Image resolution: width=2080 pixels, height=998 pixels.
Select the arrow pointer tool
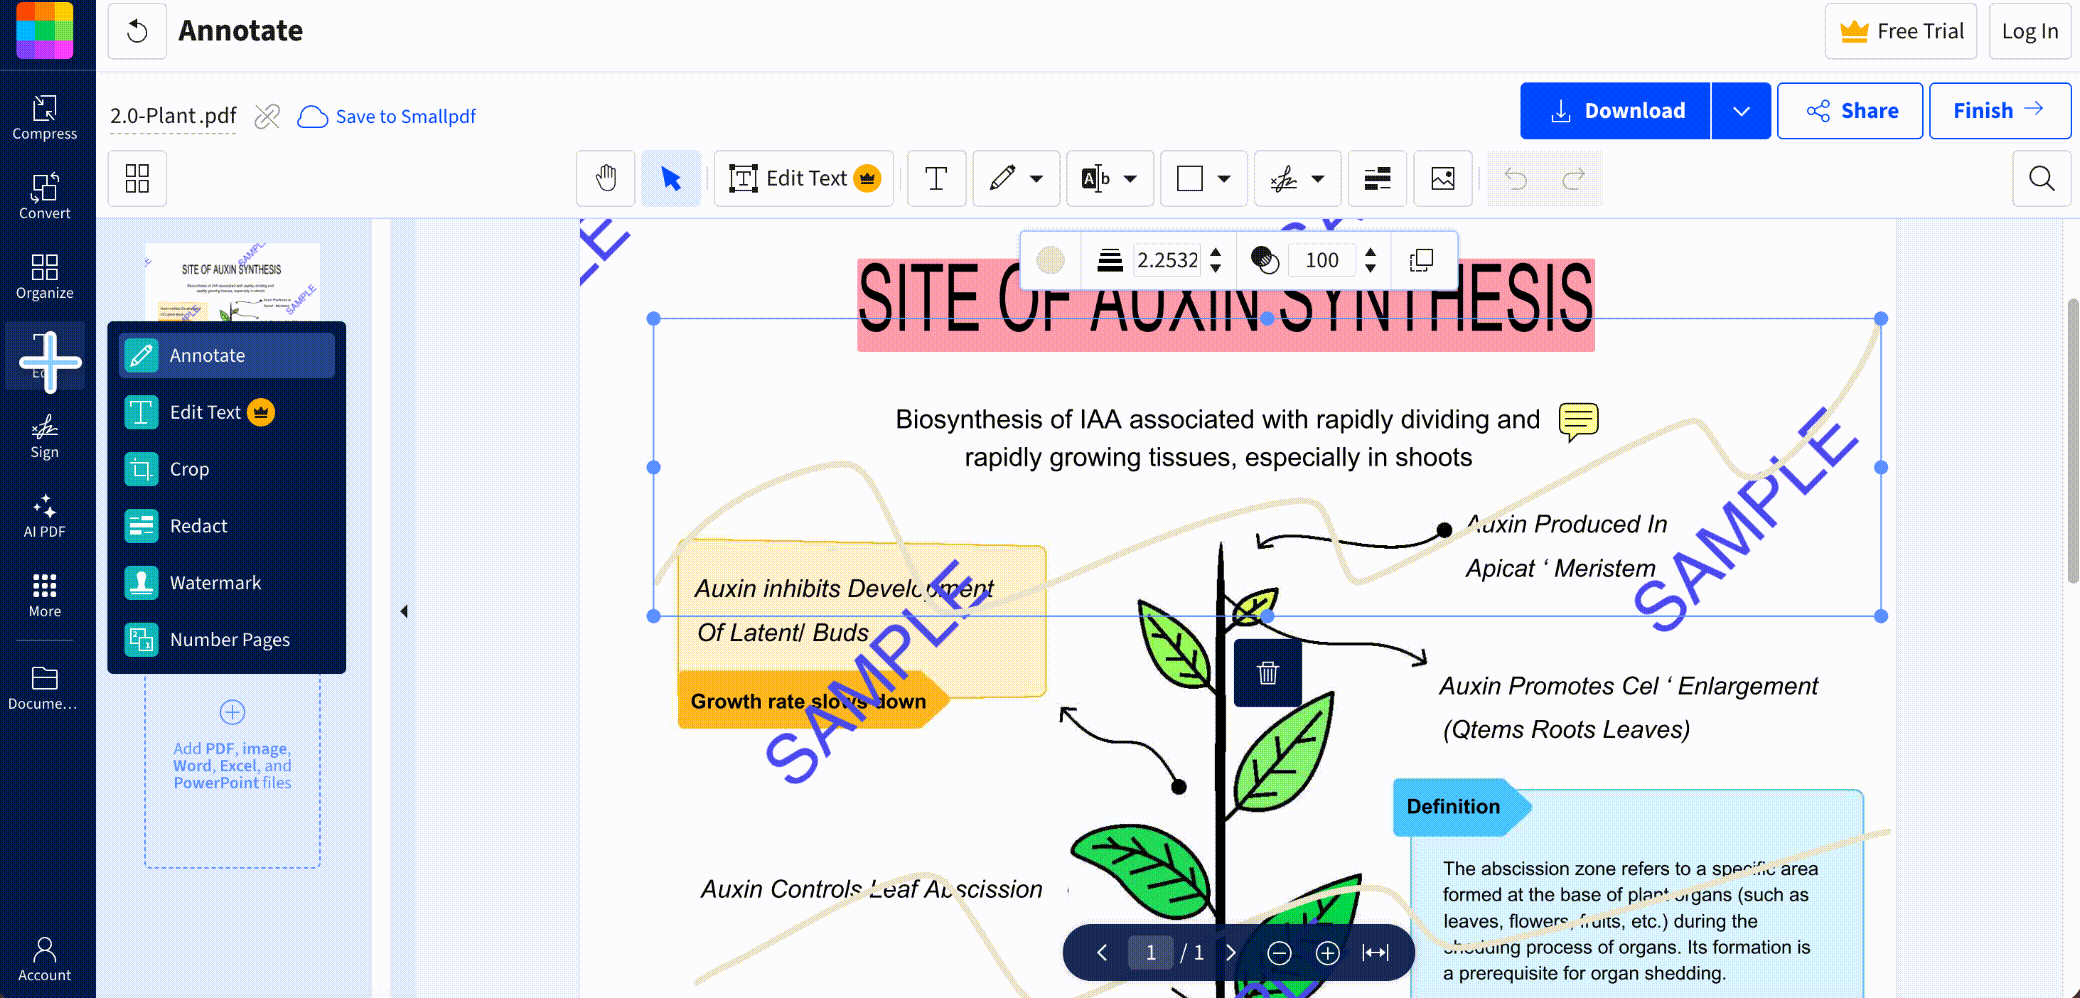tap(671, 178)
